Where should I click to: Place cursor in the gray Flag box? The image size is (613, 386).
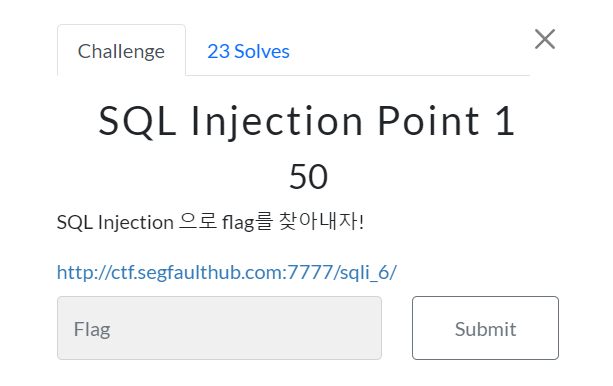(219, 328)
